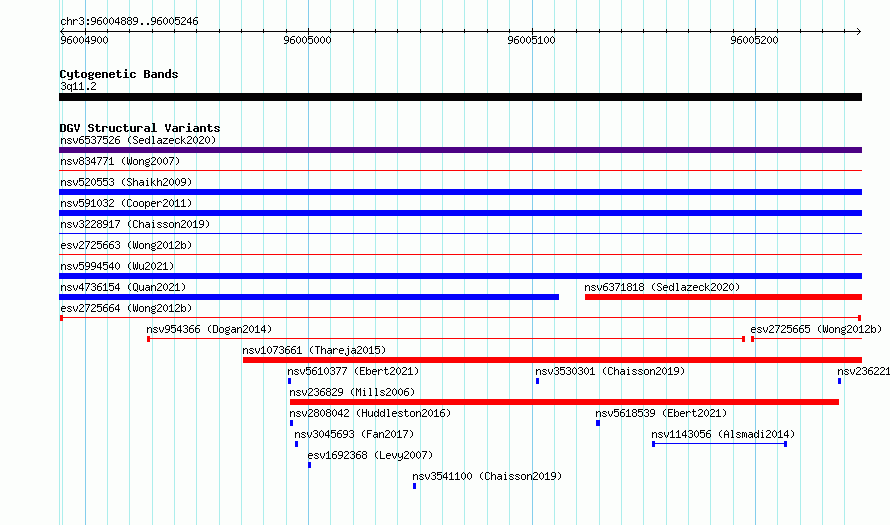Click the esv2725665 (Wong2012b) label
Screen dimensions: 890x525
click(816, 329)
